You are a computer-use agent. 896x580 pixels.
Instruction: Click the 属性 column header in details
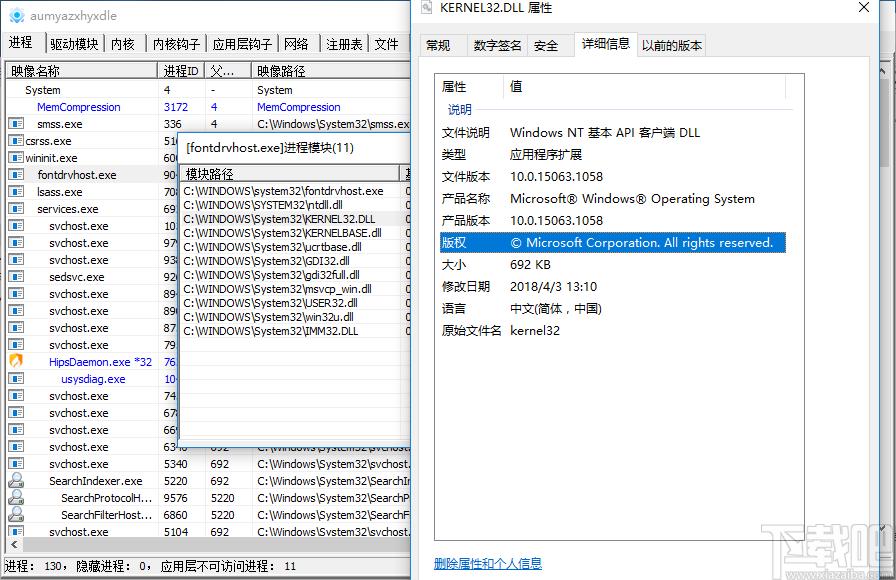point(469,86)
